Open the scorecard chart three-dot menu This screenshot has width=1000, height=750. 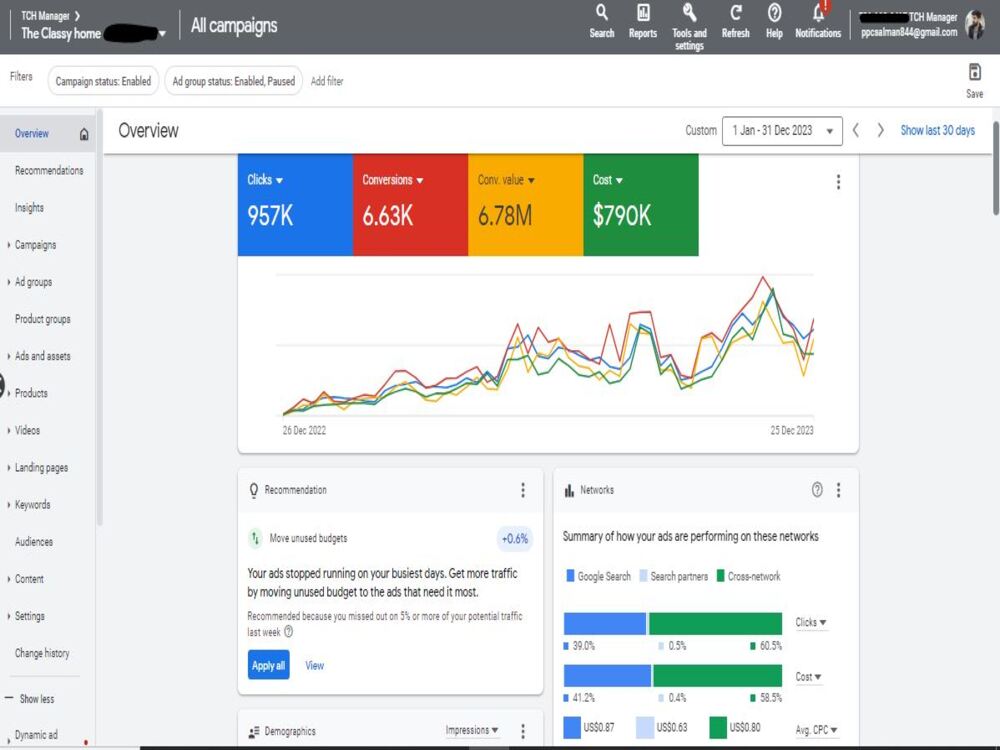pos(838,182)
